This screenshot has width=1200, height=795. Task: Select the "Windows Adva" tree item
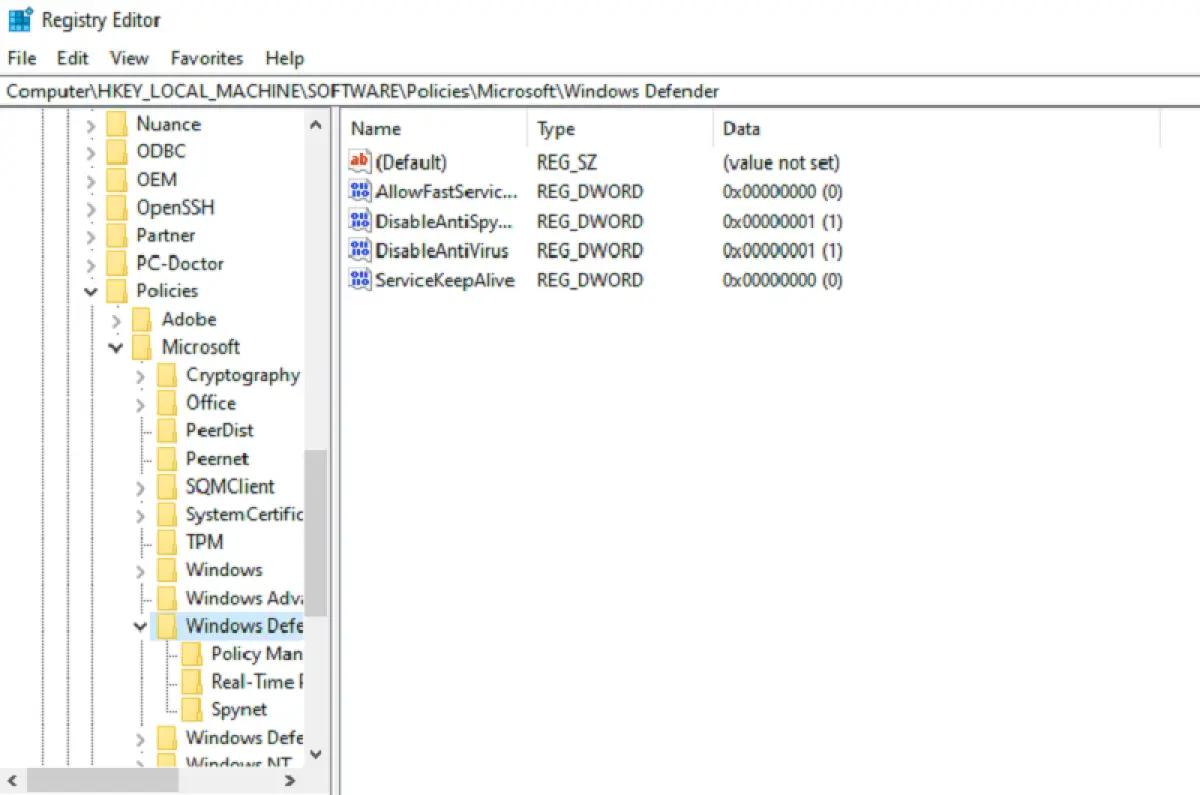click(243, 598)
